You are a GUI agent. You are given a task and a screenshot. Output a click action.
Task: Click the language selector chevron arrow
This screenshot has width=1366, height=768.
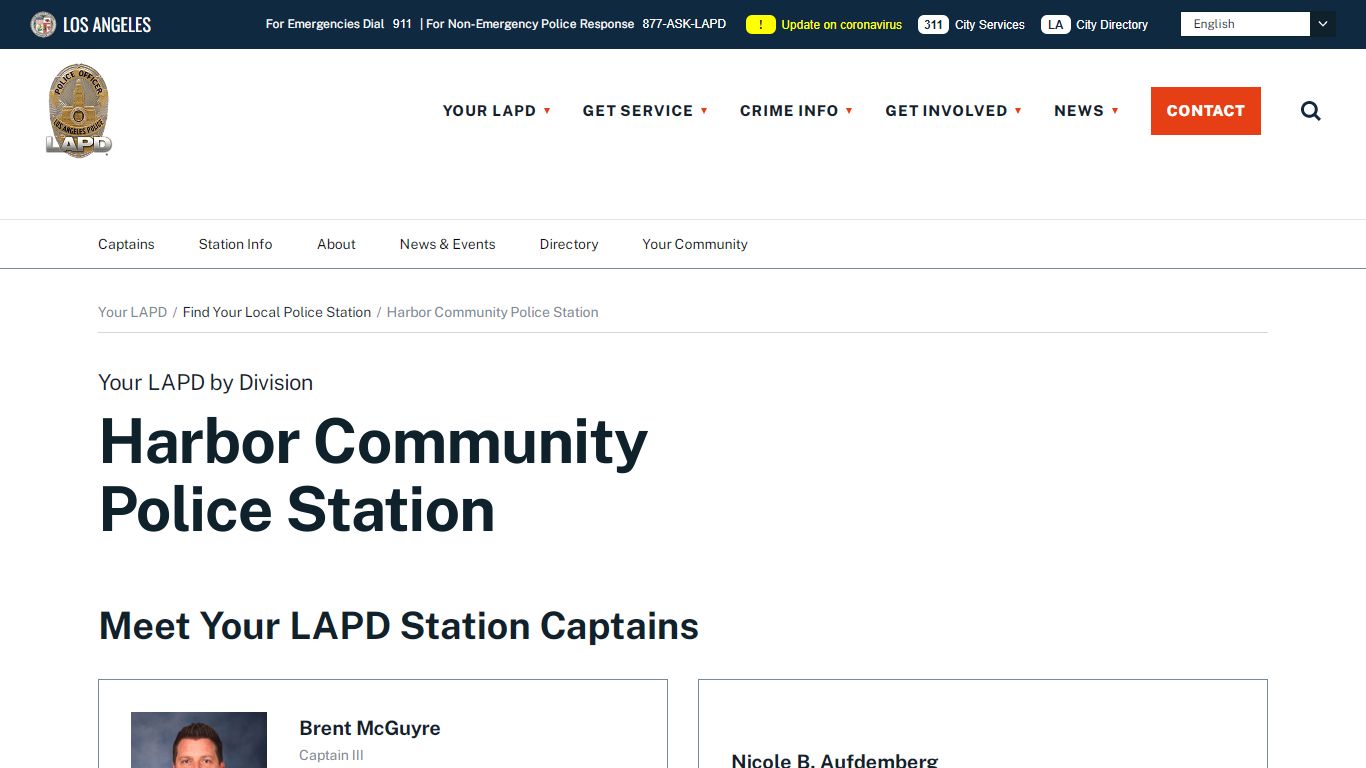tap(1323, 24)
